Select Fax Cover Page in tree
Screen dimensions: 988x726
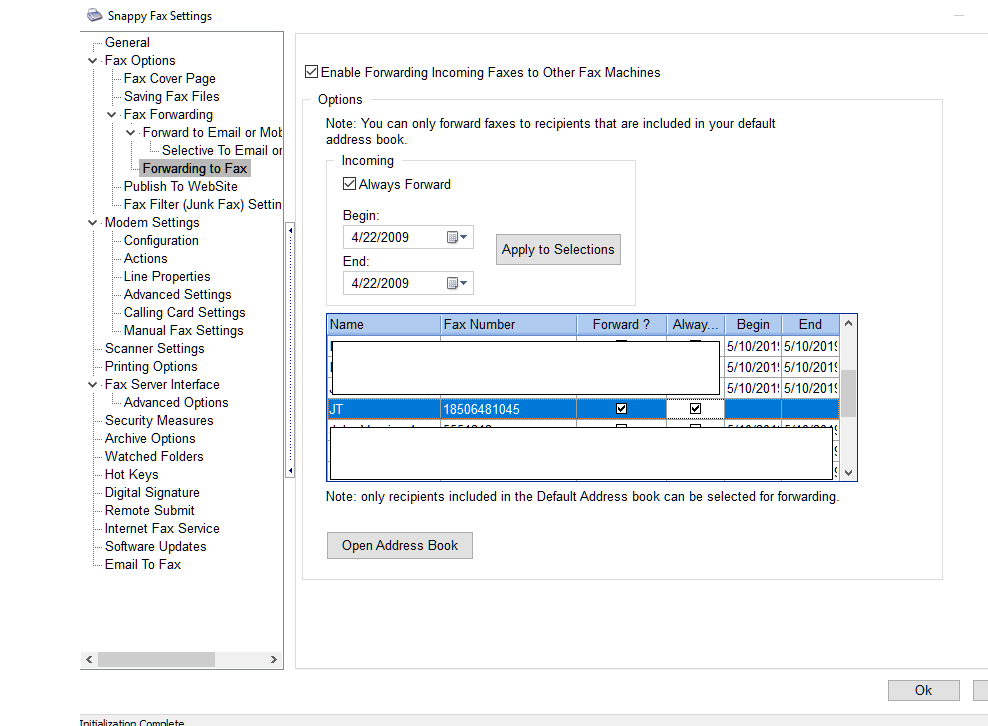[x=169, y=79]
